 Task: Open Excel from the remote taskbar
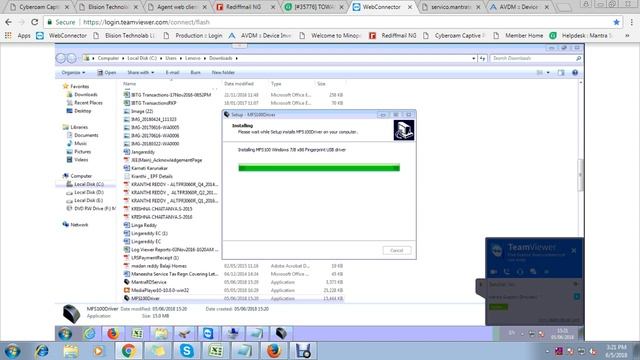[138, 333]
